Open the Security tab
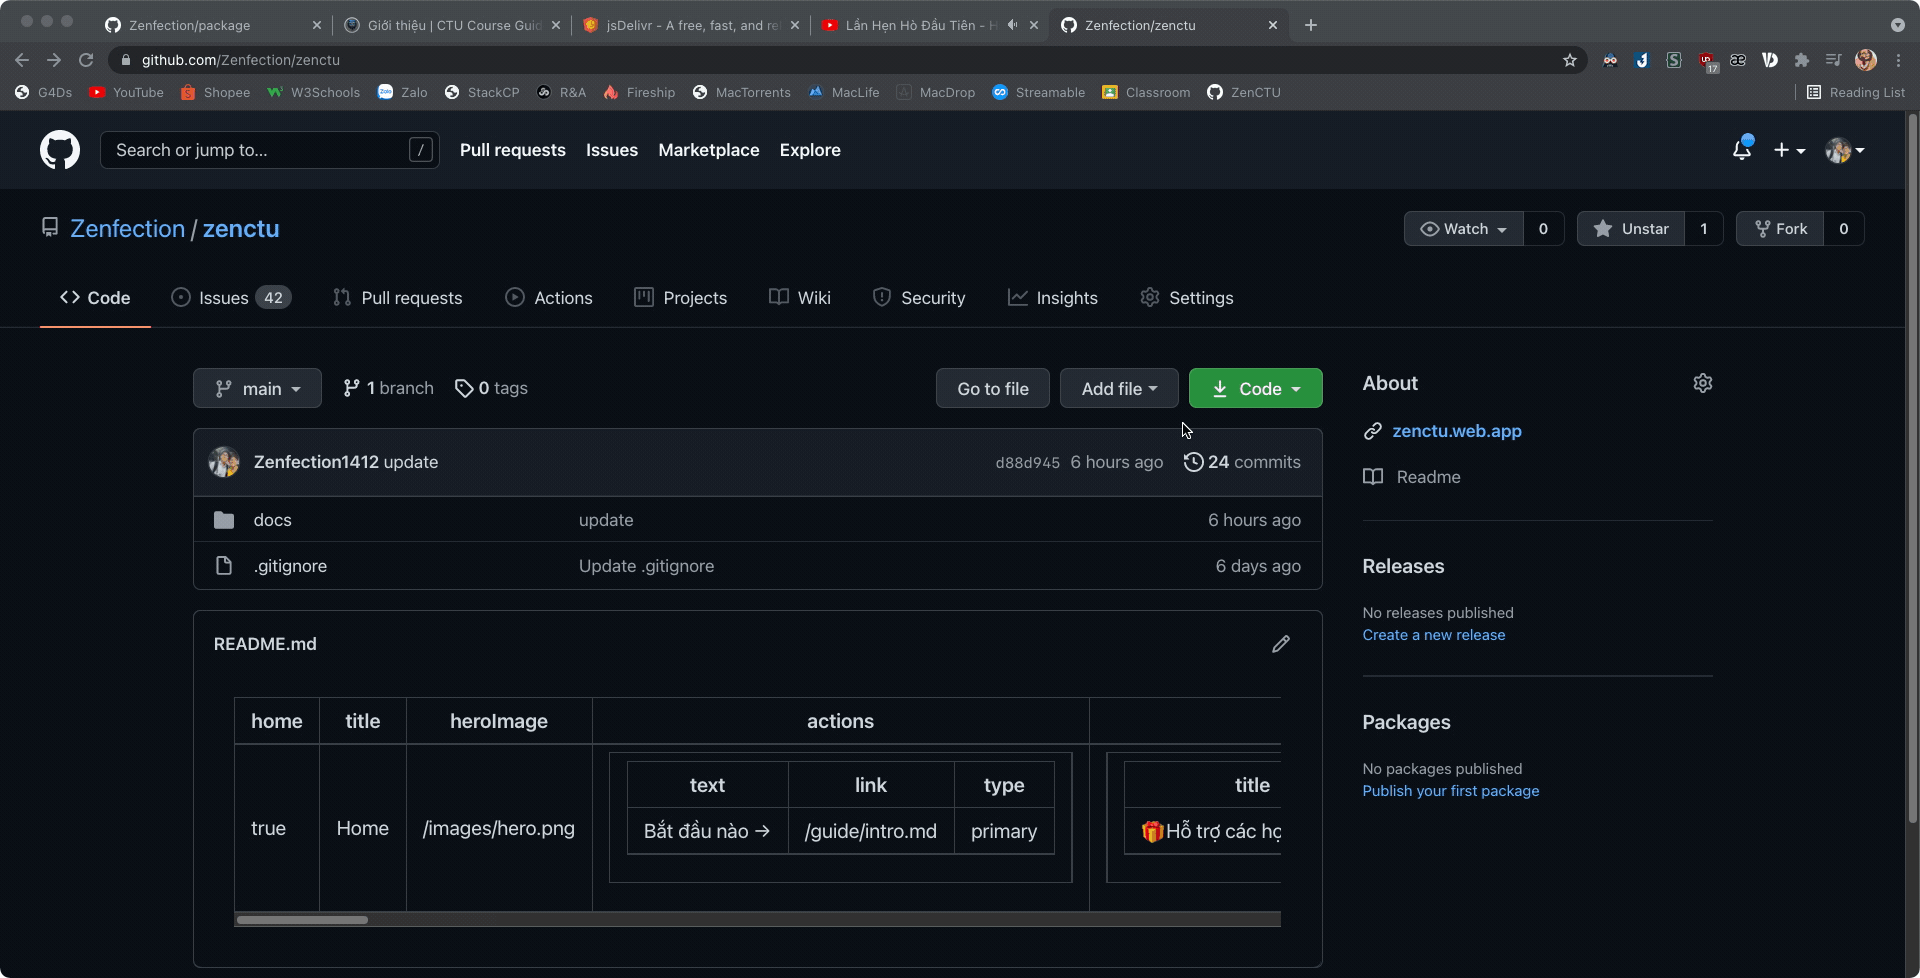Viewport: 1920px width, 978px height. click(x=919, y=298)
